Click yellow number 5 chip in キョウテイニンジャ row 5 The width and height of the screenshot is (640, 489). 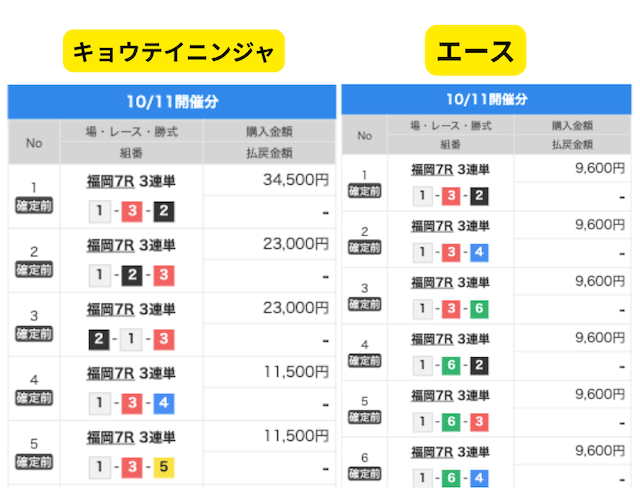pos(163,466)
